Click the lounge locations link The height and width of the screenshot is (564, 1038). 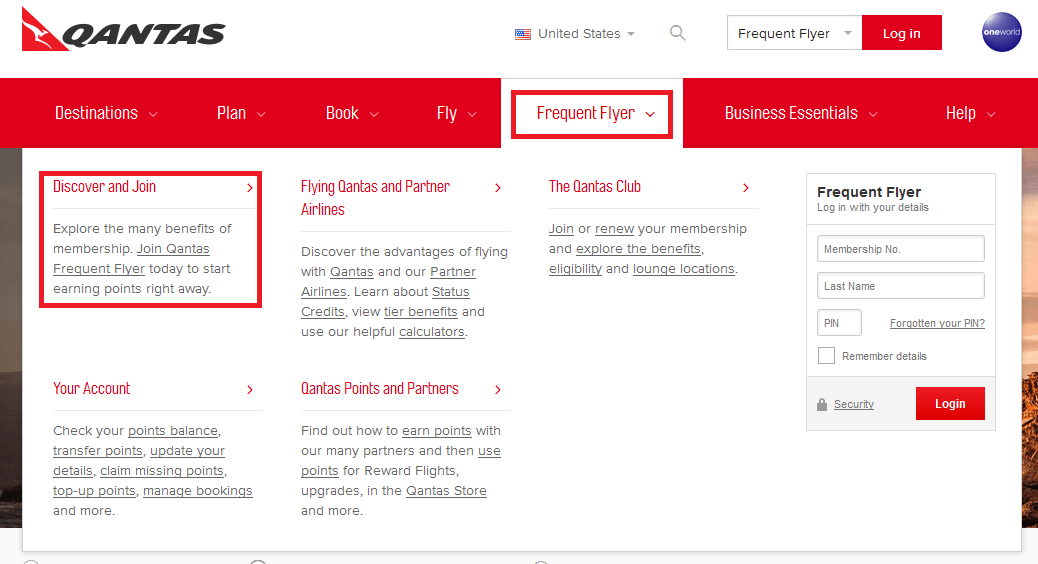tap(684, 269)
